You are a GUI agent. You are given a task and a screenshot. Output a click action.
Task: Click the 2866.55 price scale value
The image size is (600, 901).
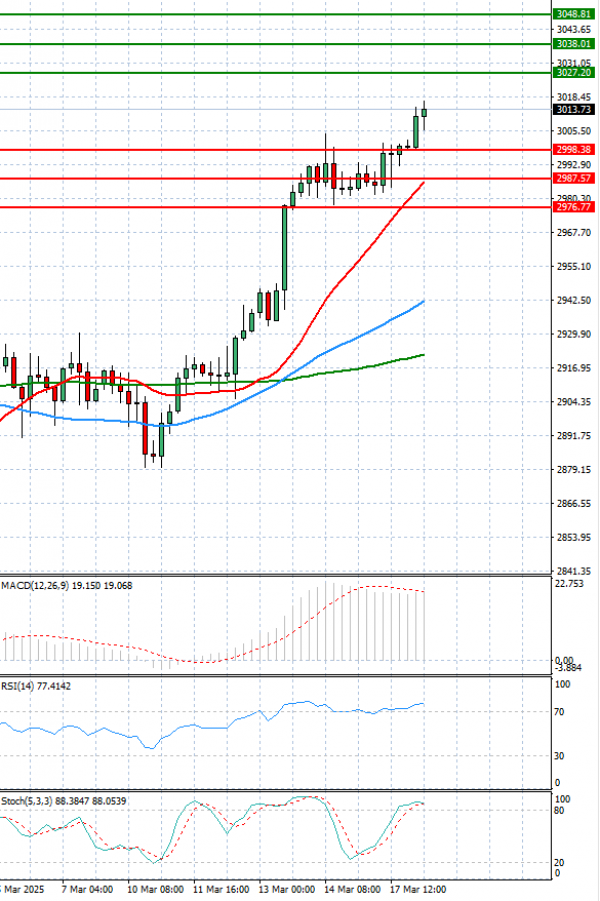(x=574, y=503)
